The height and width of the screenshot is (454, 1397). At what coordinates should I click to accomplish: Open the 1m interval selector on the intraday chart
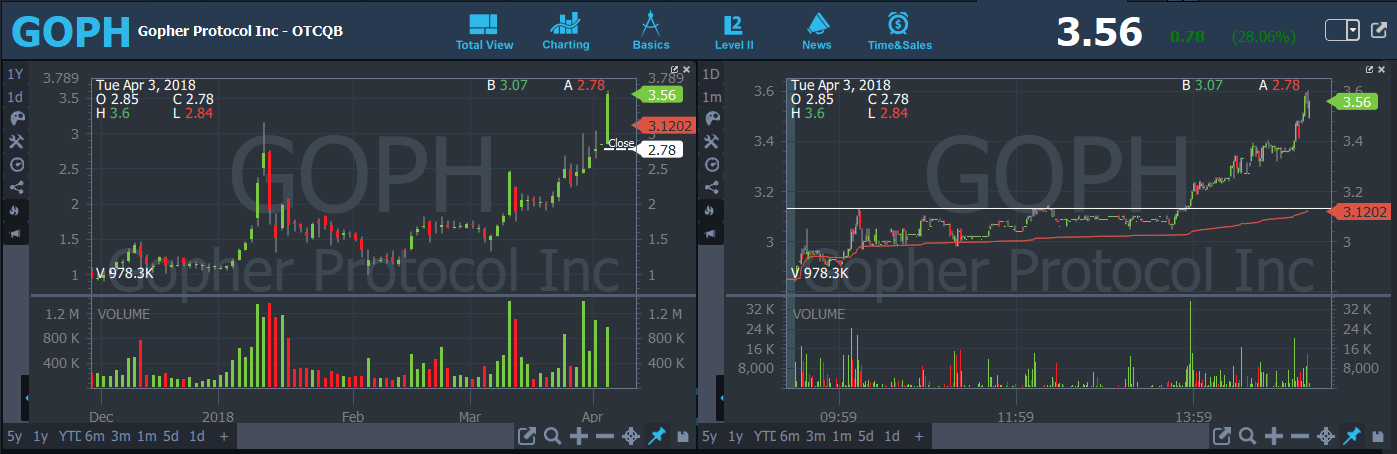click(x=712, y=97)
